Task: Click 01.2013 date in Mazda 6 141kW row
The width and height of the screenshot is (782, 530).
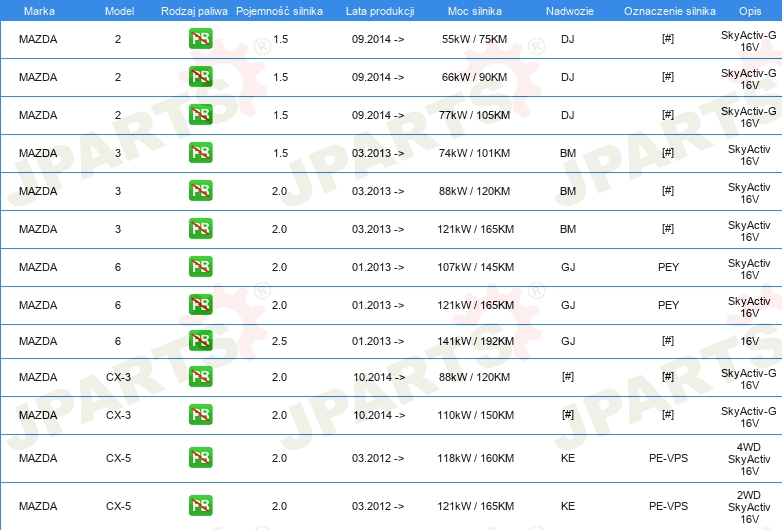Action: [x=378, y=341]
